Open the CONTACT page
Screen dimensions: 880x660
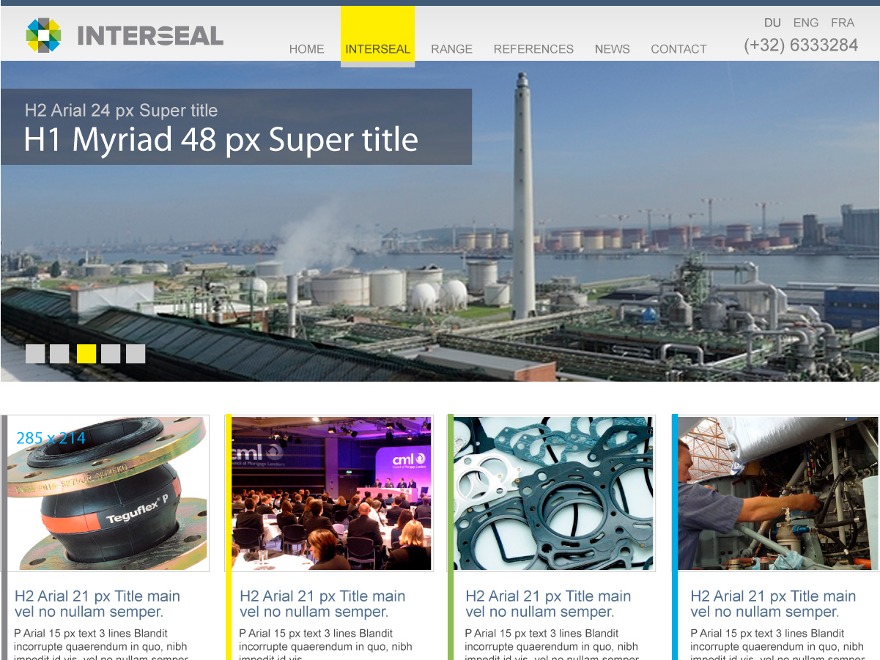[679, 49]
